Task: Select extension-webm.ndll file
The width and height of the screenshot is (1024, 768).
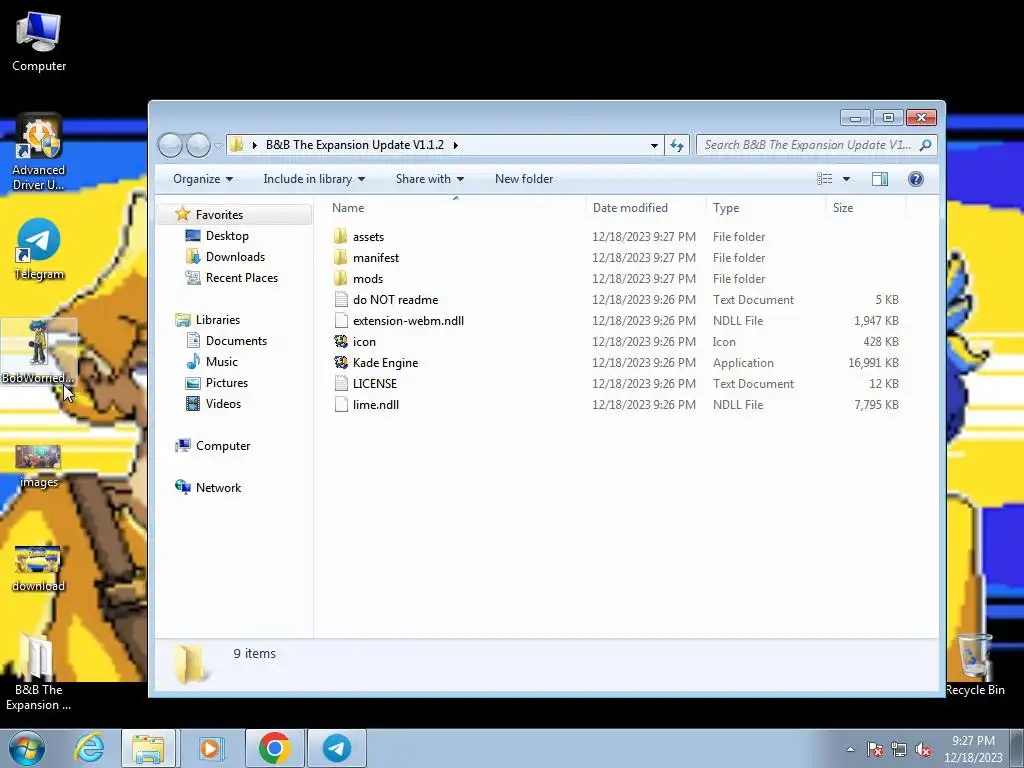Action: [x=408, y=321]
